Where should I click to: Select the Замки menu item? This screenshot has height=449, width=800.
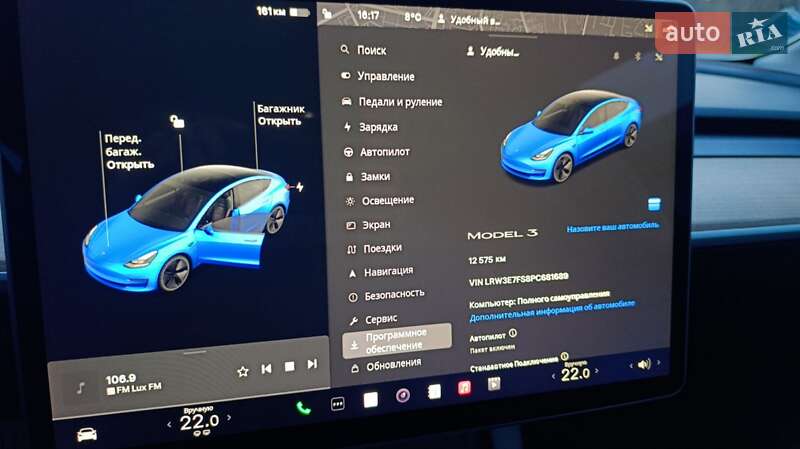coord(368,177)
